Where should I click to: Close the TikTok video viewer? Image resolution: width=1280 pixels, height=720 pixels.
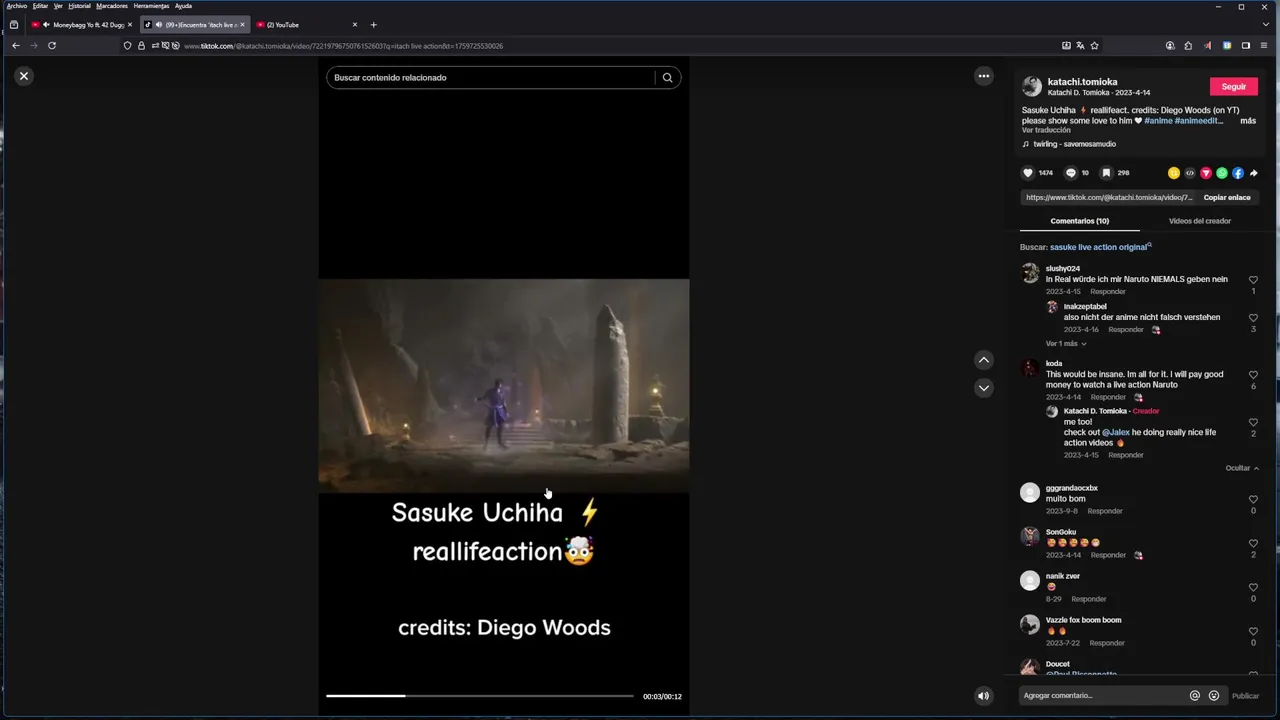[x=24, y=76]
